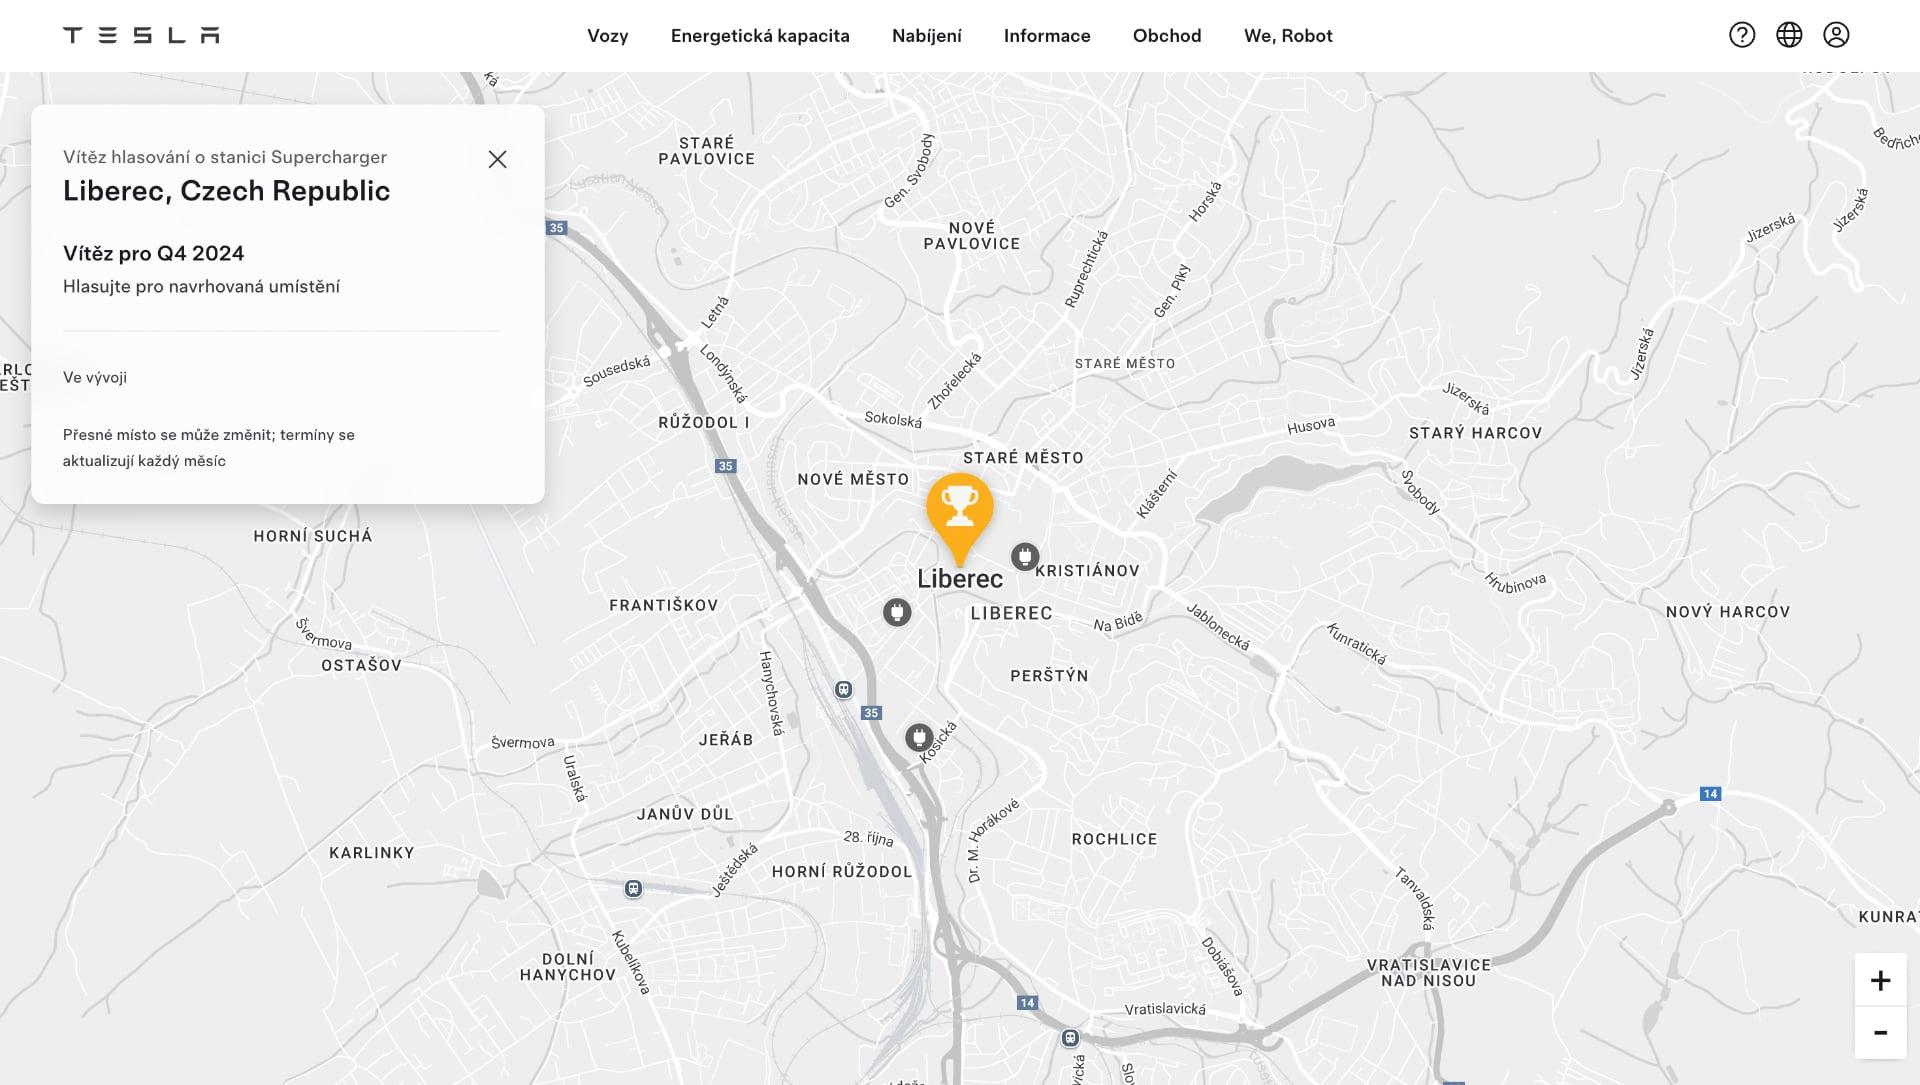Open the Energetická kapacita menu
Screen dimensions: 1920x1085
coord(760,36)
